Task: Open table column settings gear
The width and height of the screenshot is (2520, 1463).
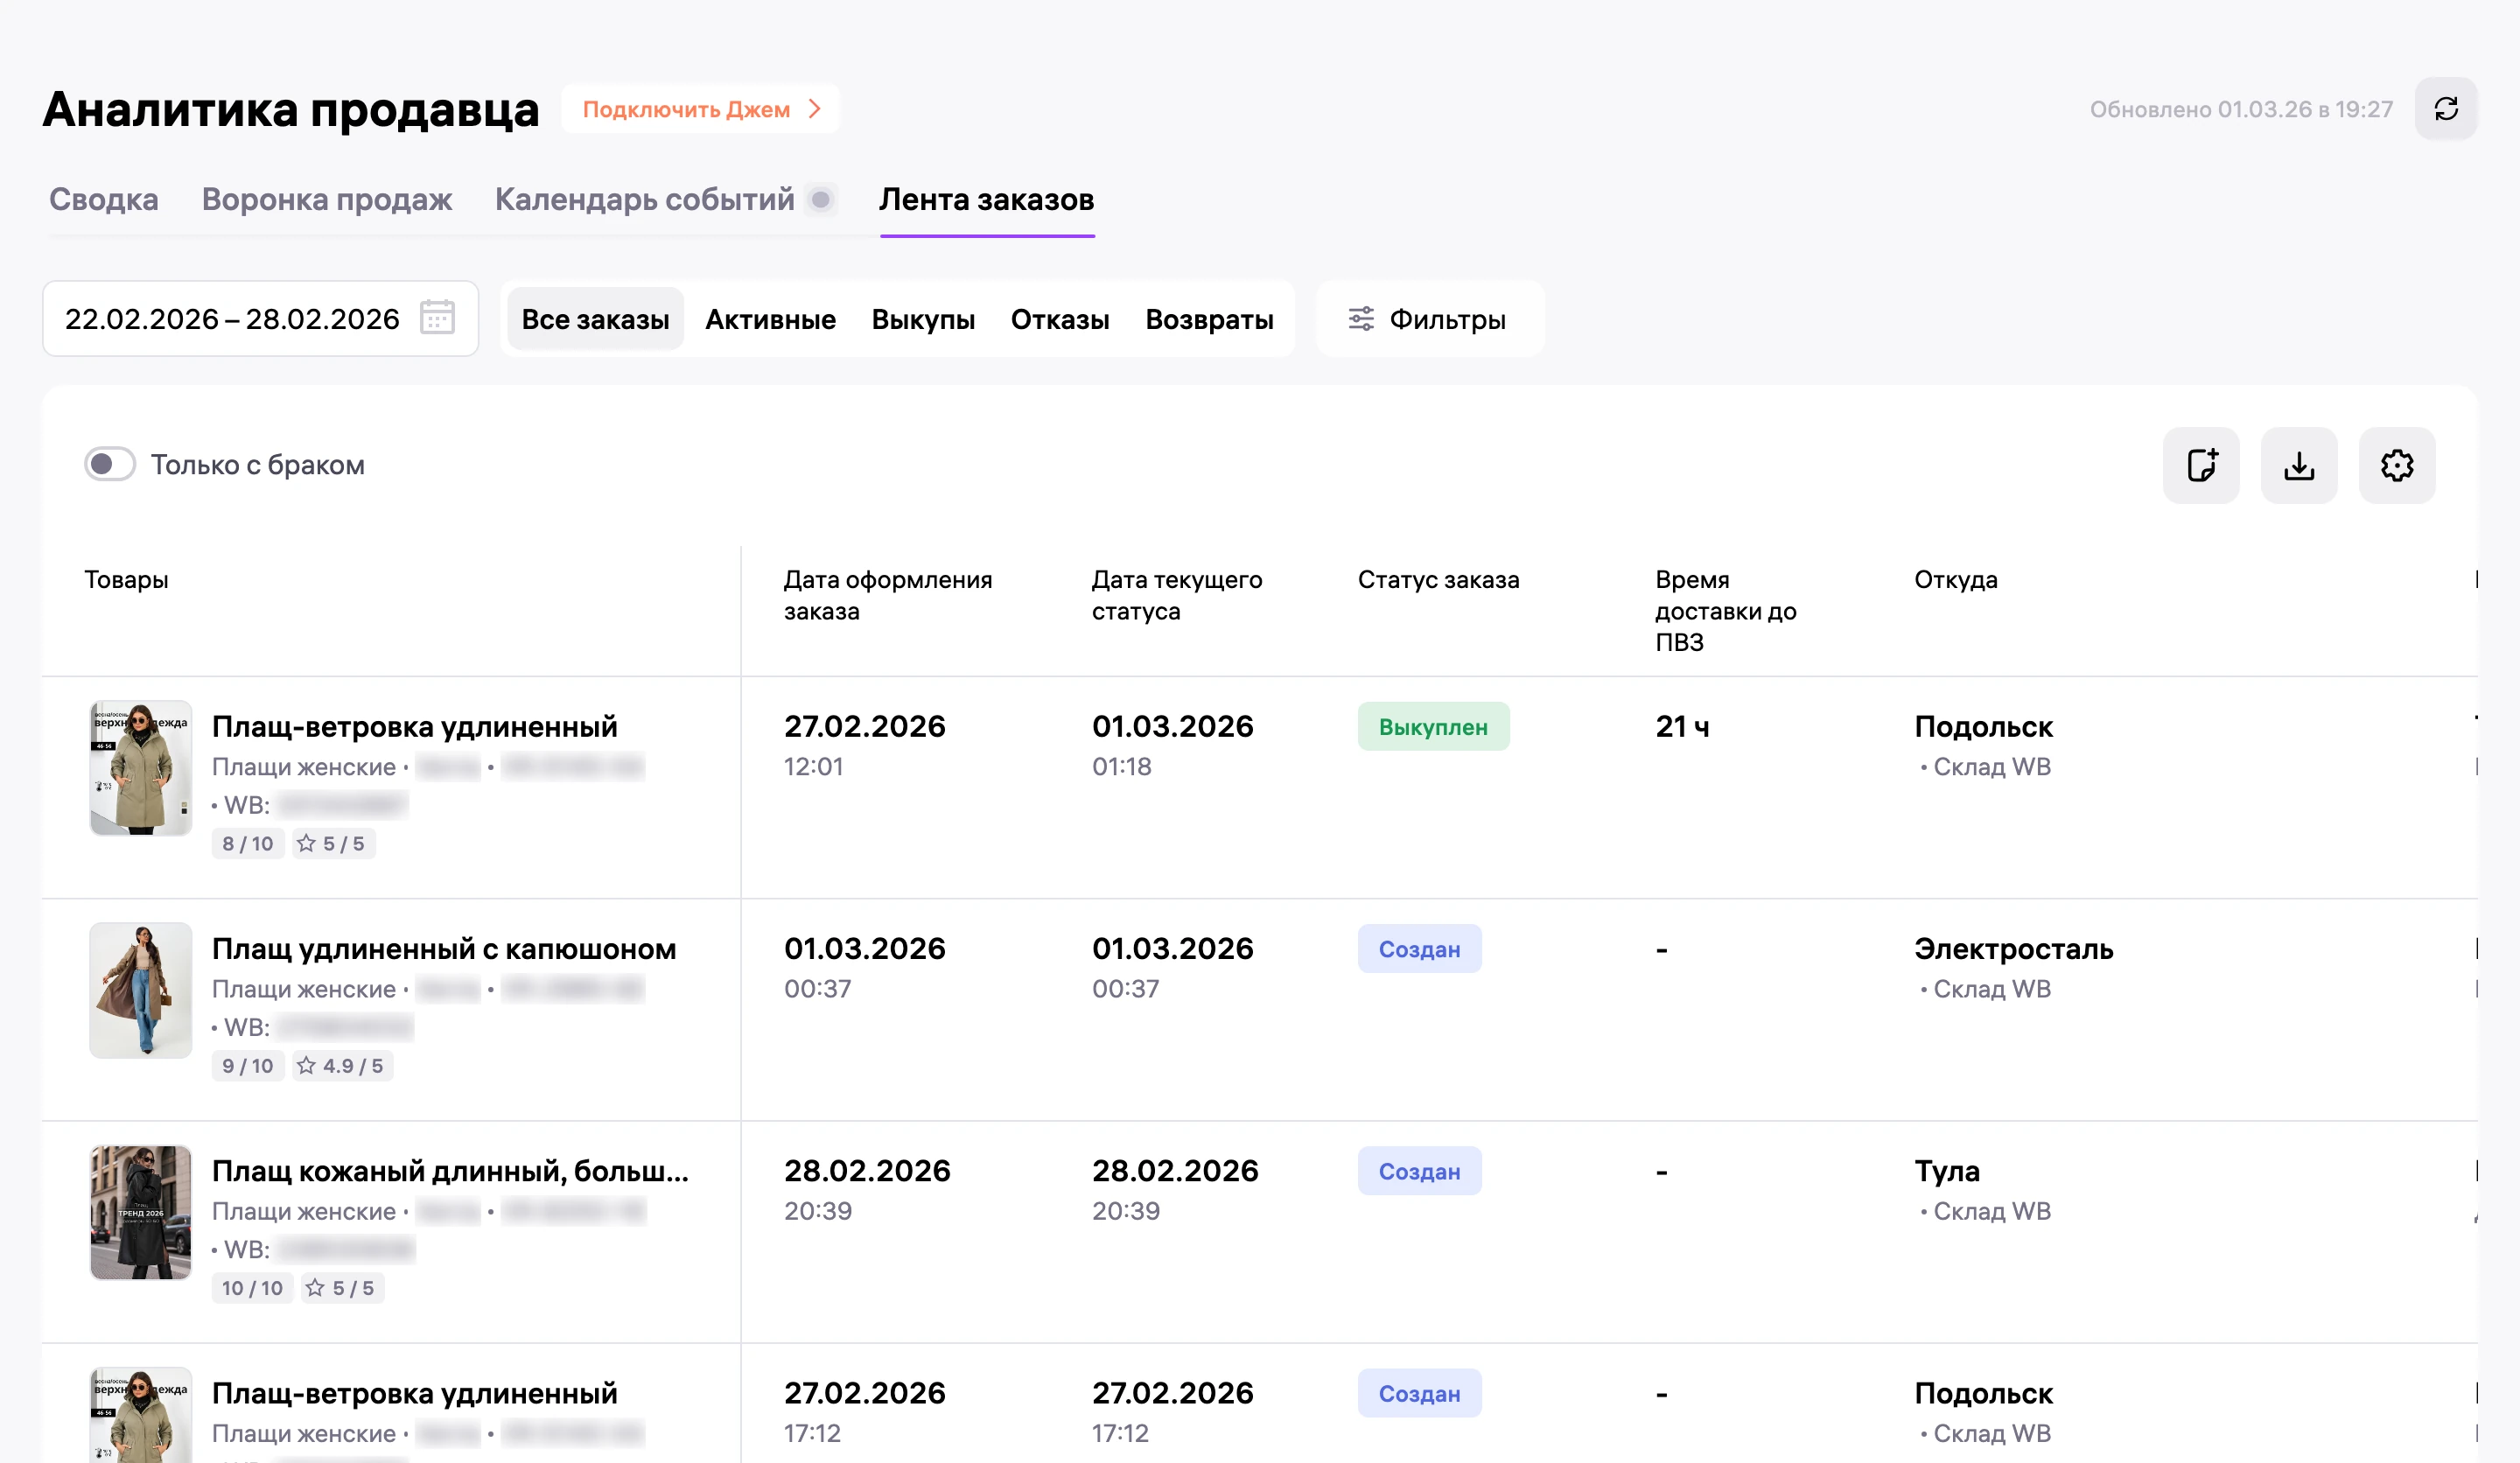Action: [2397, 465]
